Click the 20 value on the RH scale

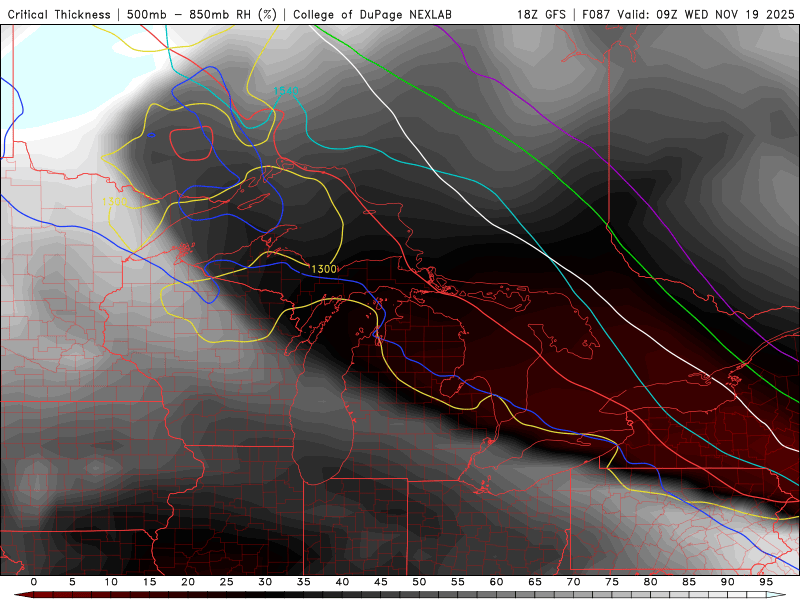point(188,582)
